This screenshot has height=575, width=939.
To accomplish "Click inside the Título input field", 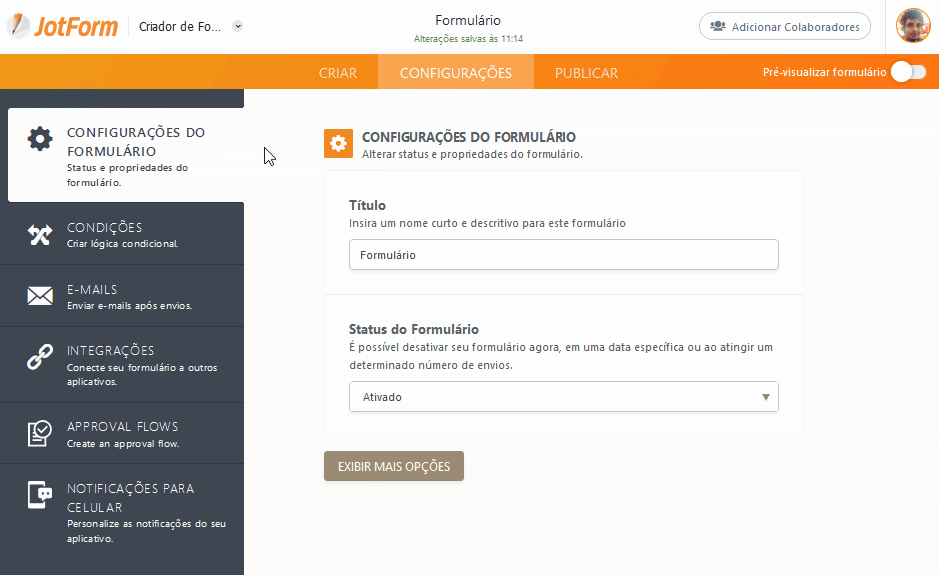I will 564,255.
